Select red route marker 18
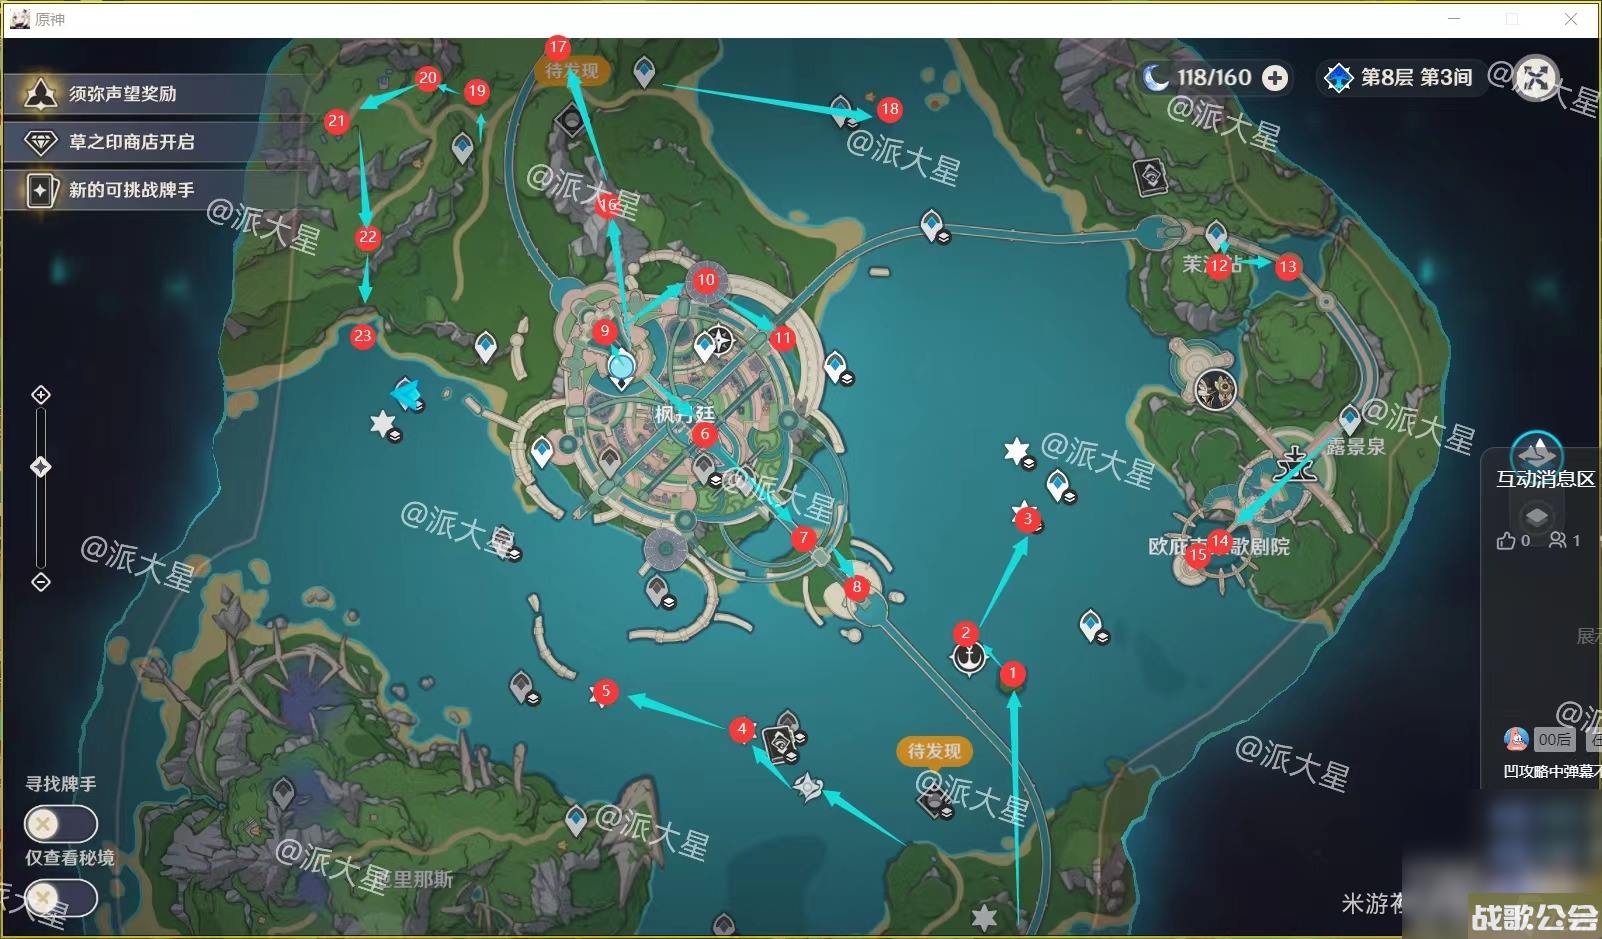Image resolution: width=1602 pixels, height=939 pixels. tap(889, 108)
